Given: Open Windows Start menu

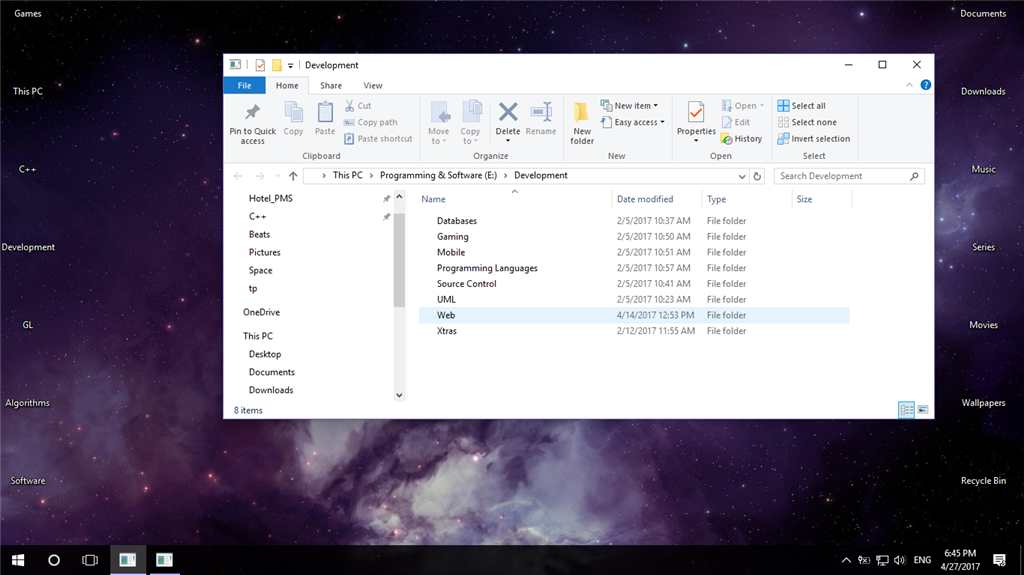Looking at the screenshot, I should (x=18, y=560).
